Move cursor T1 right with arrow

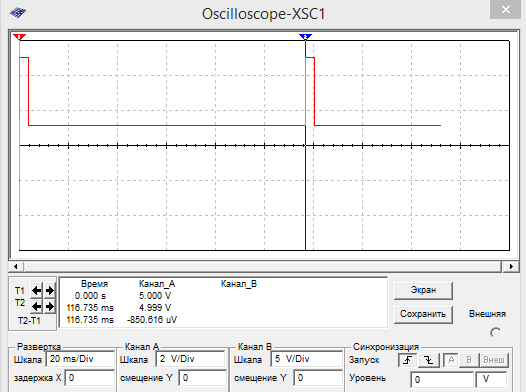click(50, 290)
